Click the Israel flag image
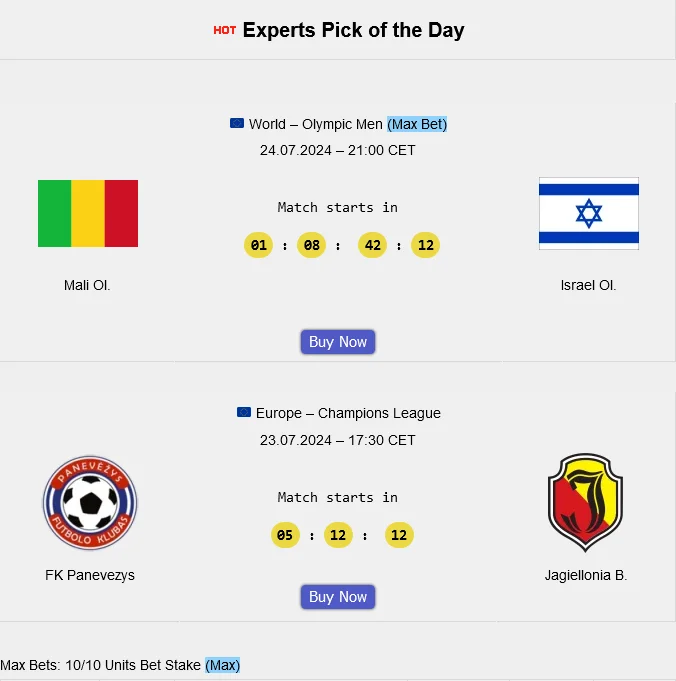 tap(589, 213)
